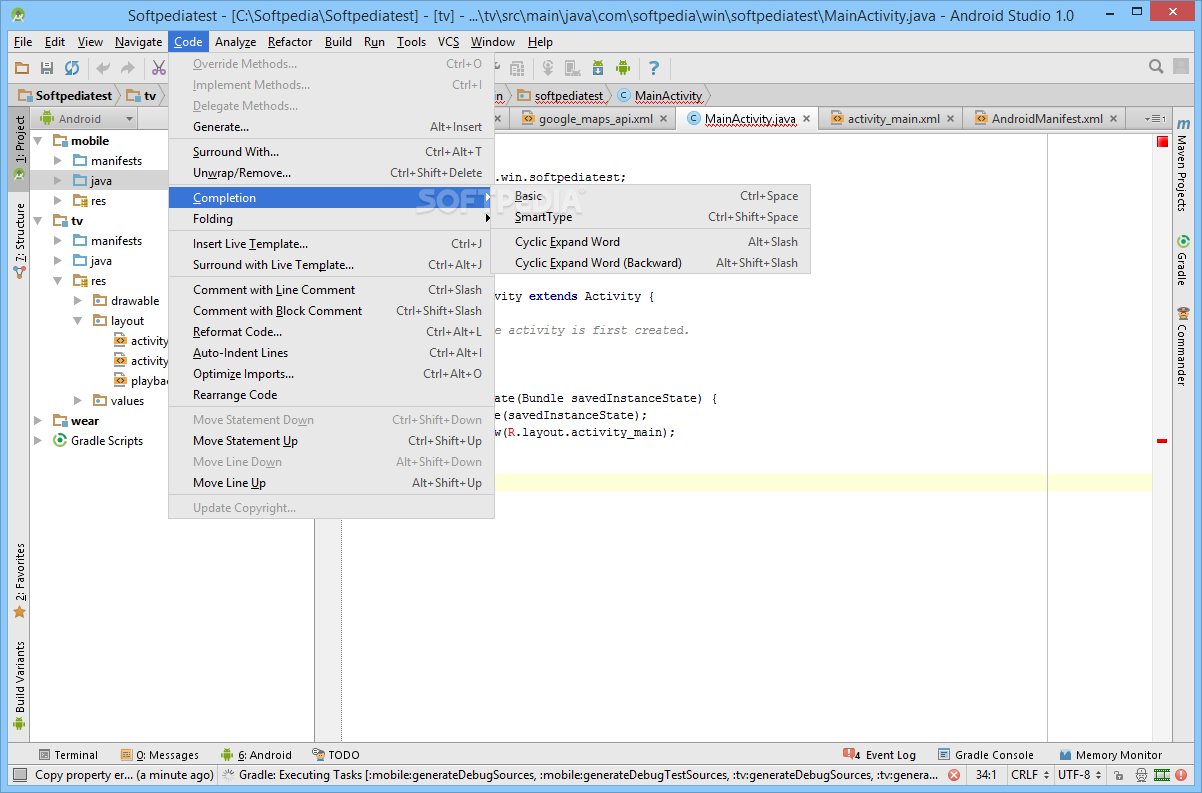Click the Synchronize toolbar icon
The image size is (1202, 793).
[72, 68]
